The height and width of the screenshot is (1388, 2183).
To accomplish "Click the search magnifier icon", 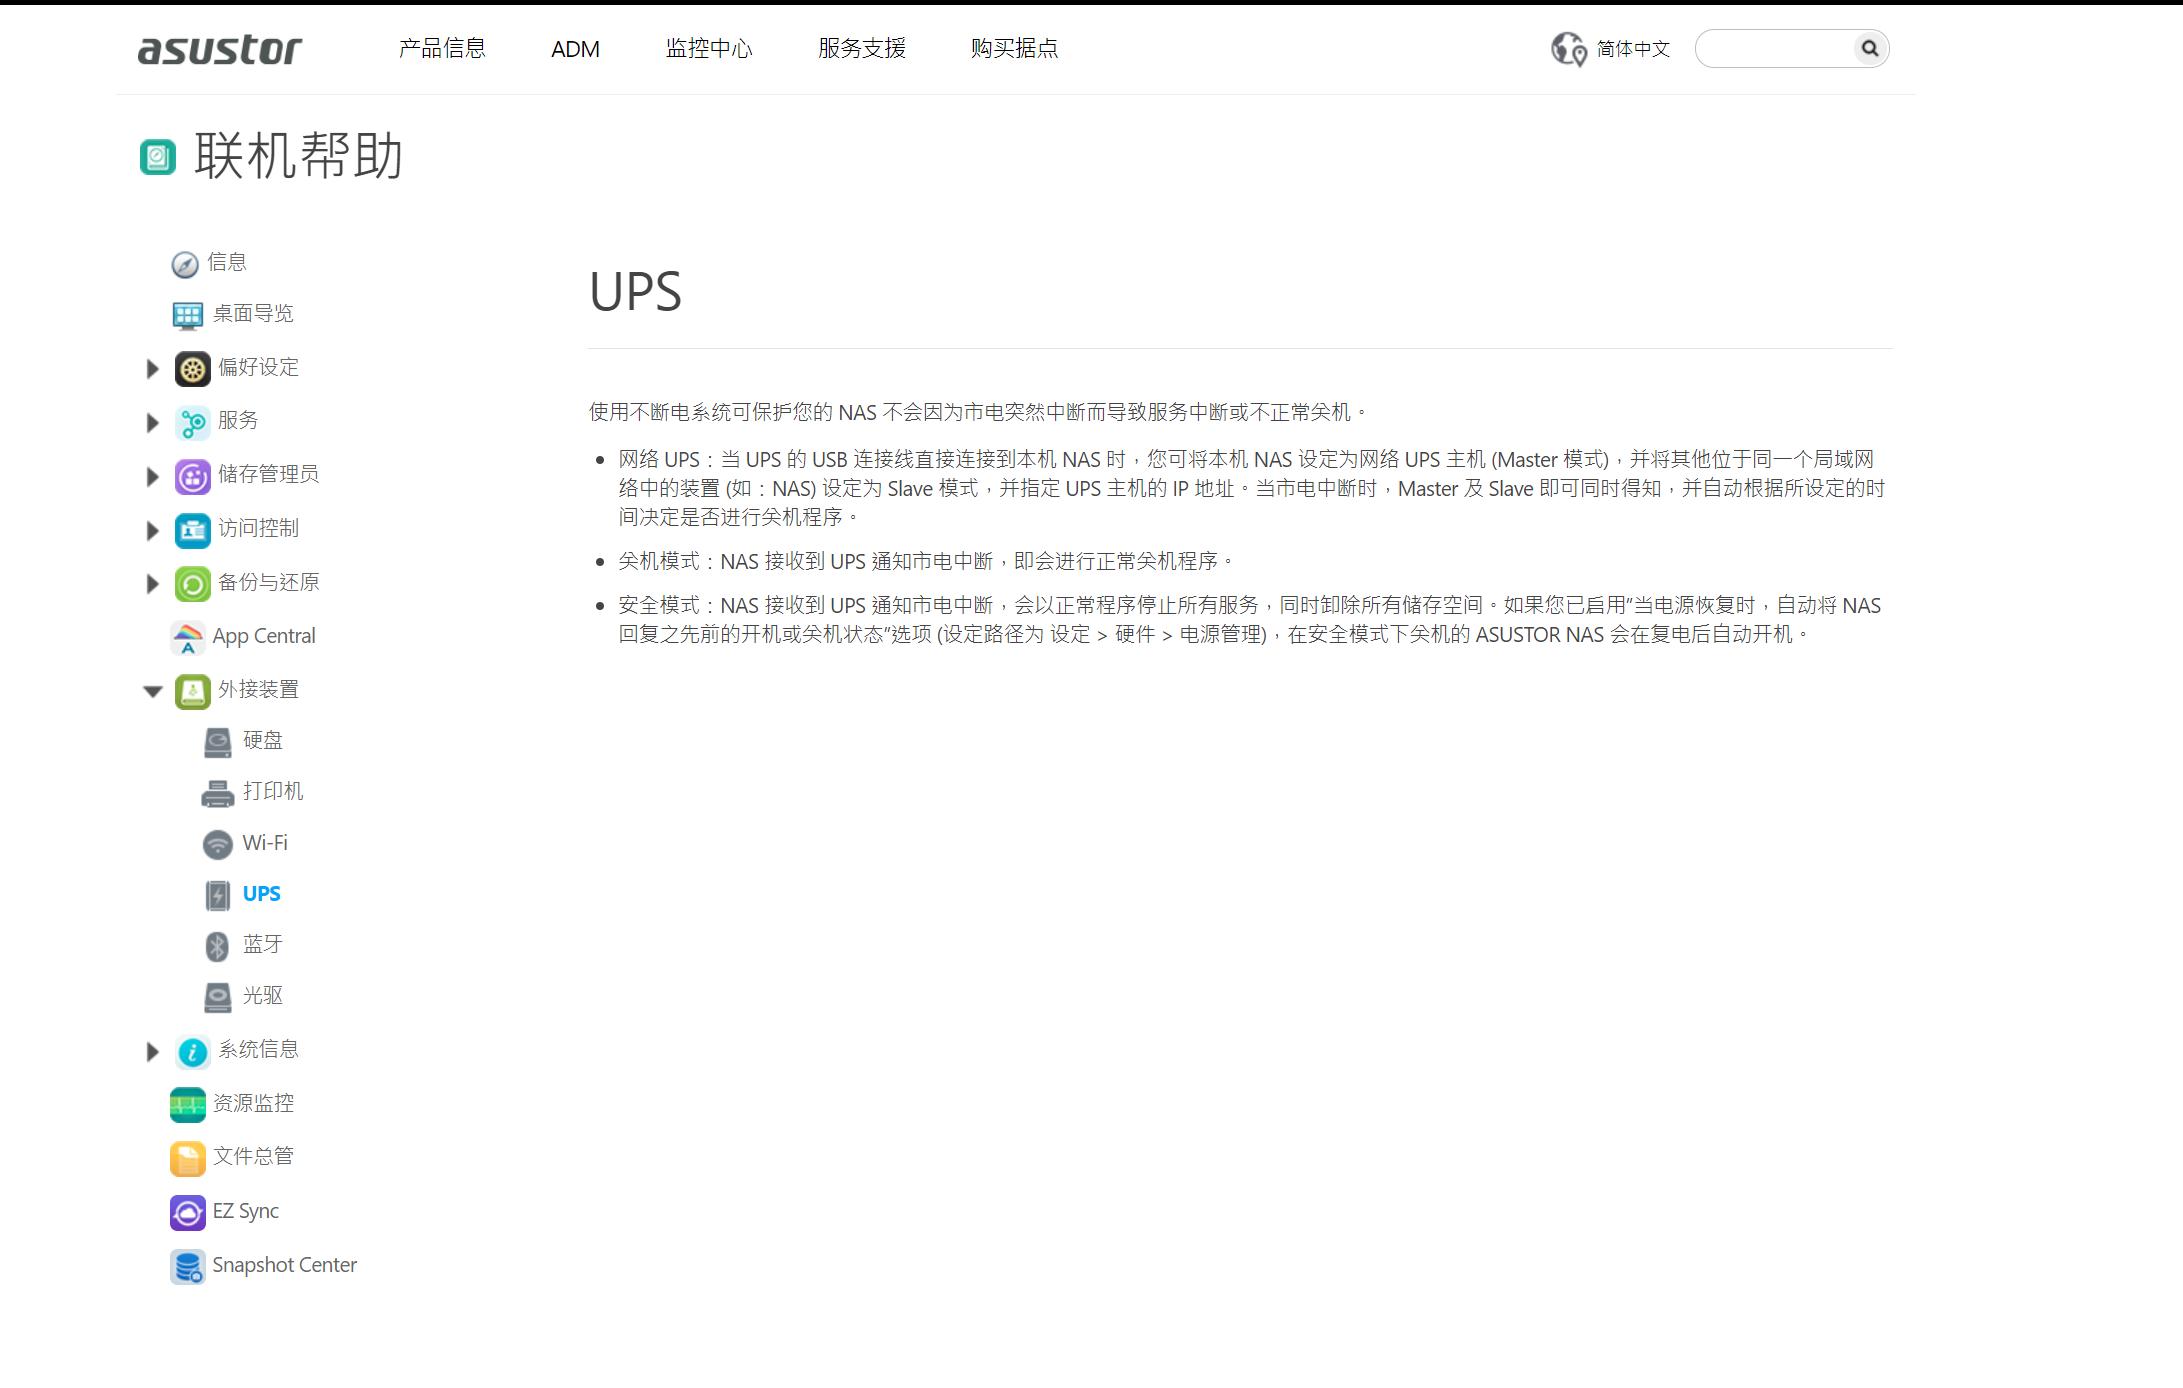I will point(1868,48).
